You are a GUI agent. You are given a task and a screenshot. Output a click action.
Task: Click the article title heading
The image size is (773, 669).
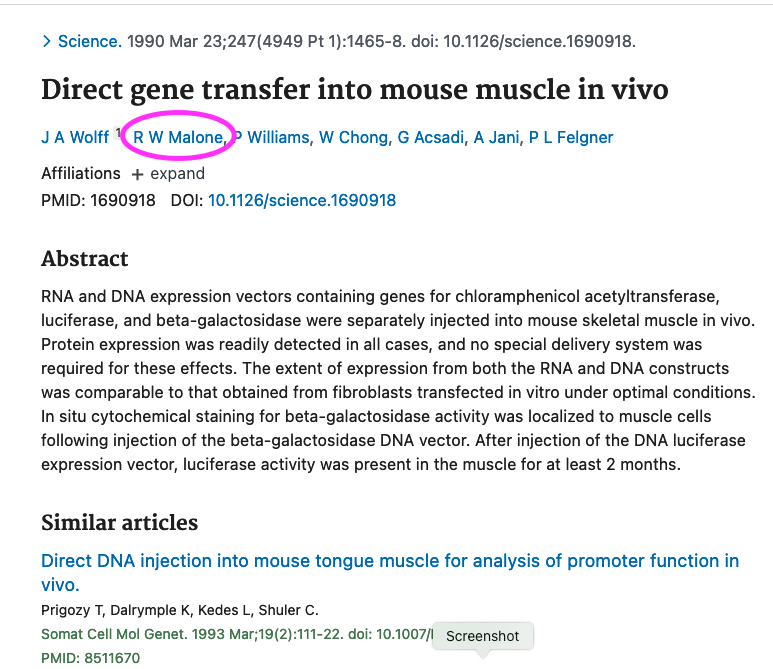click(354, 89)
